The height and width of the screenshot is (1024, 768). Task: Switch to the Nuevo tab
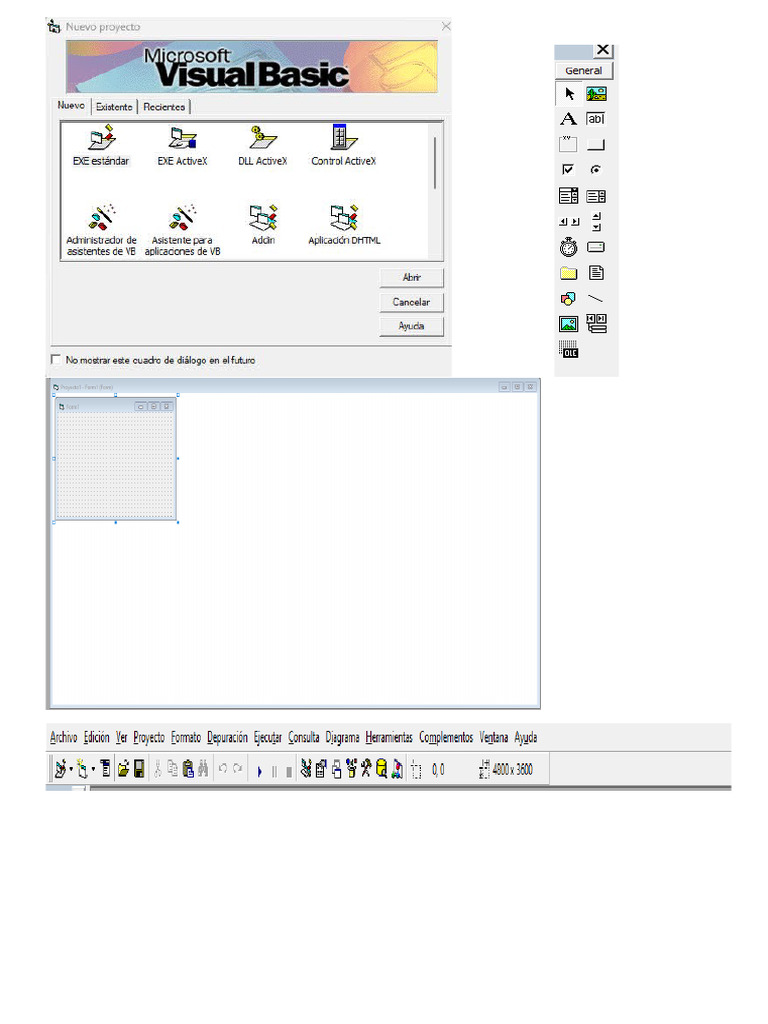point(71,105)
